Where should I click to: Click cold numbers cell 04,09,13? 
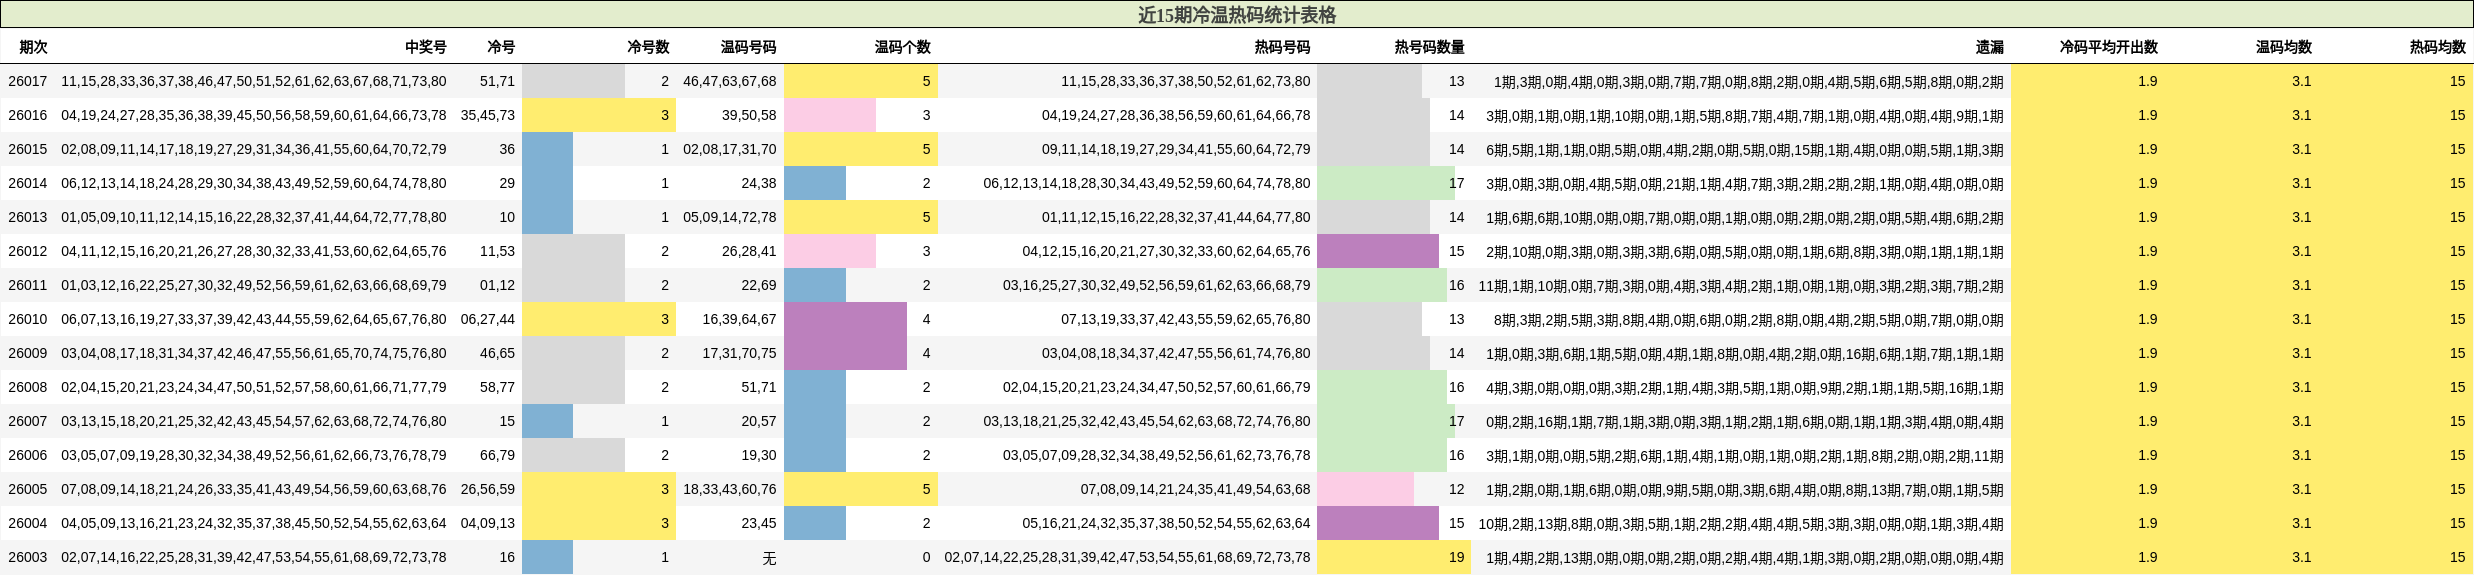488,523
